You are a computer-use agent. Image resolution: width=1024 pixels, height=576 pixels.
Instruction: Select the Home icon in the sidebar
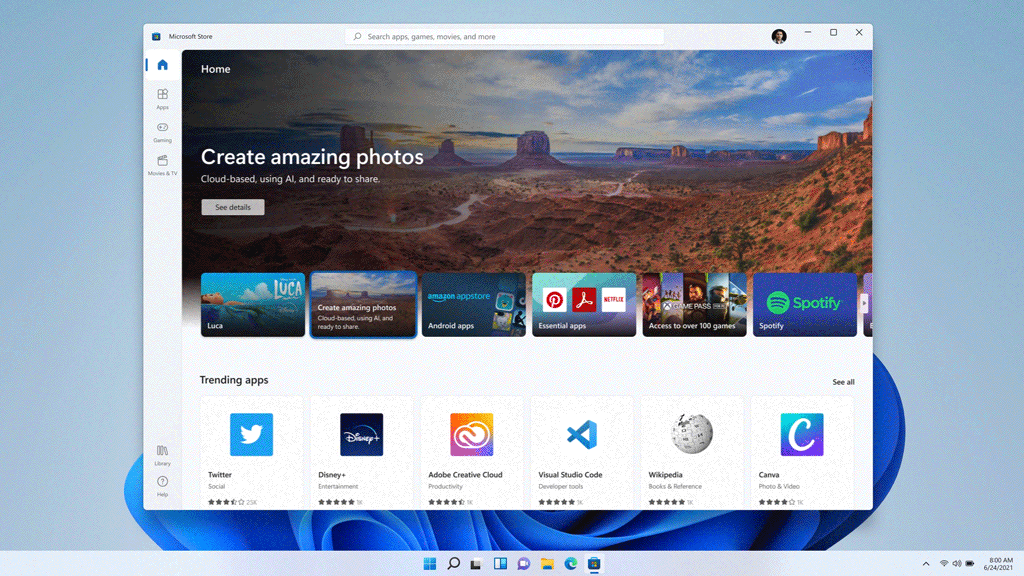[x=162, y=64]
